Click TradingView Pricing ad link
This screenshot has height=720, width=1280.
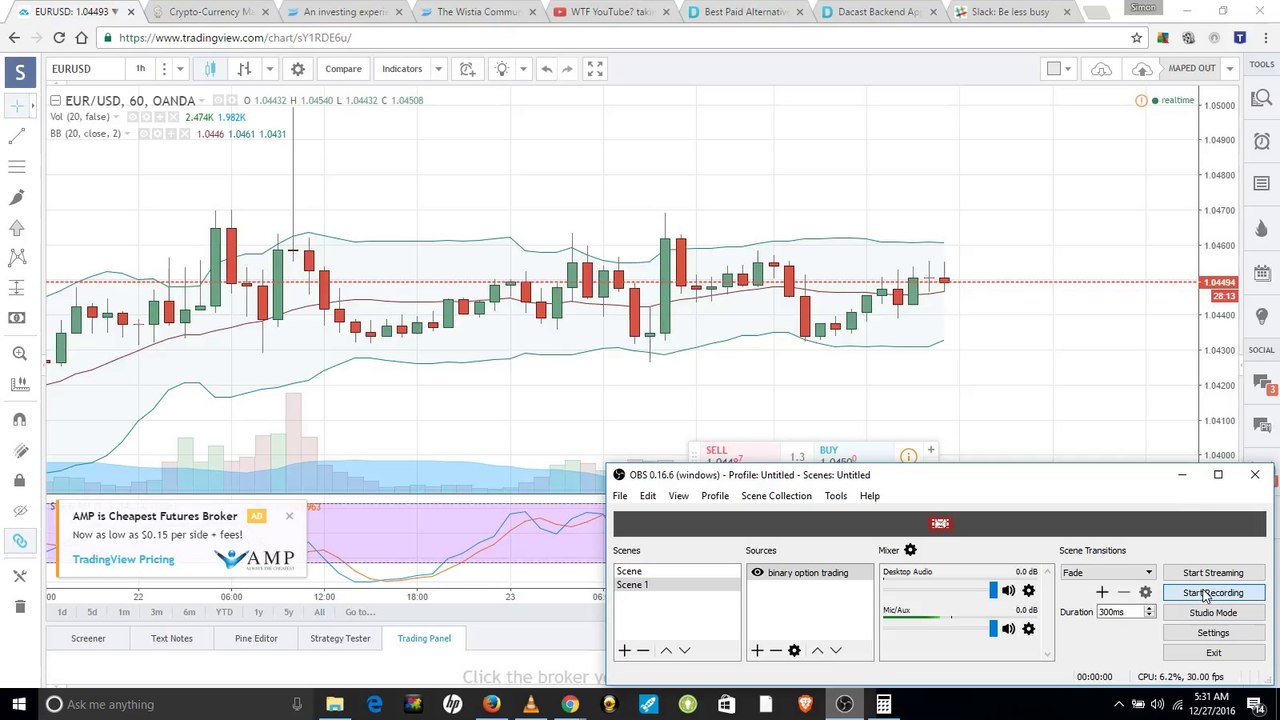coord(123,559)
